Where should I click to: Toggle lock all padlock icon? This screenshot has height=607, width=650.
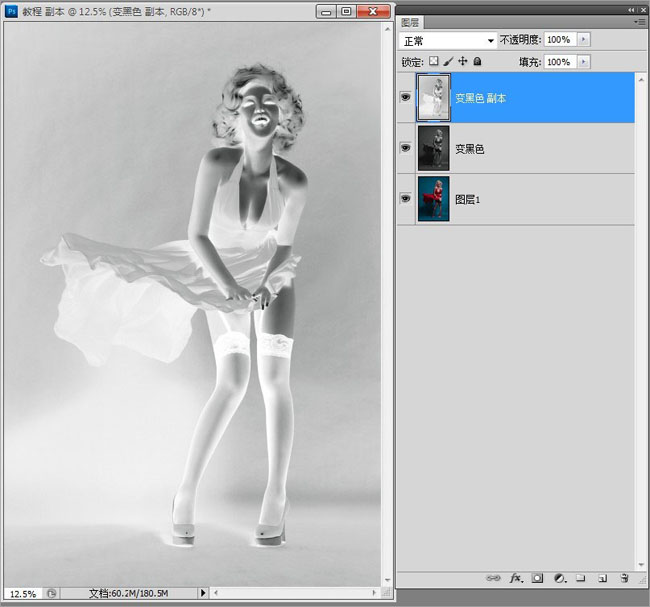(x=478, y=61)
